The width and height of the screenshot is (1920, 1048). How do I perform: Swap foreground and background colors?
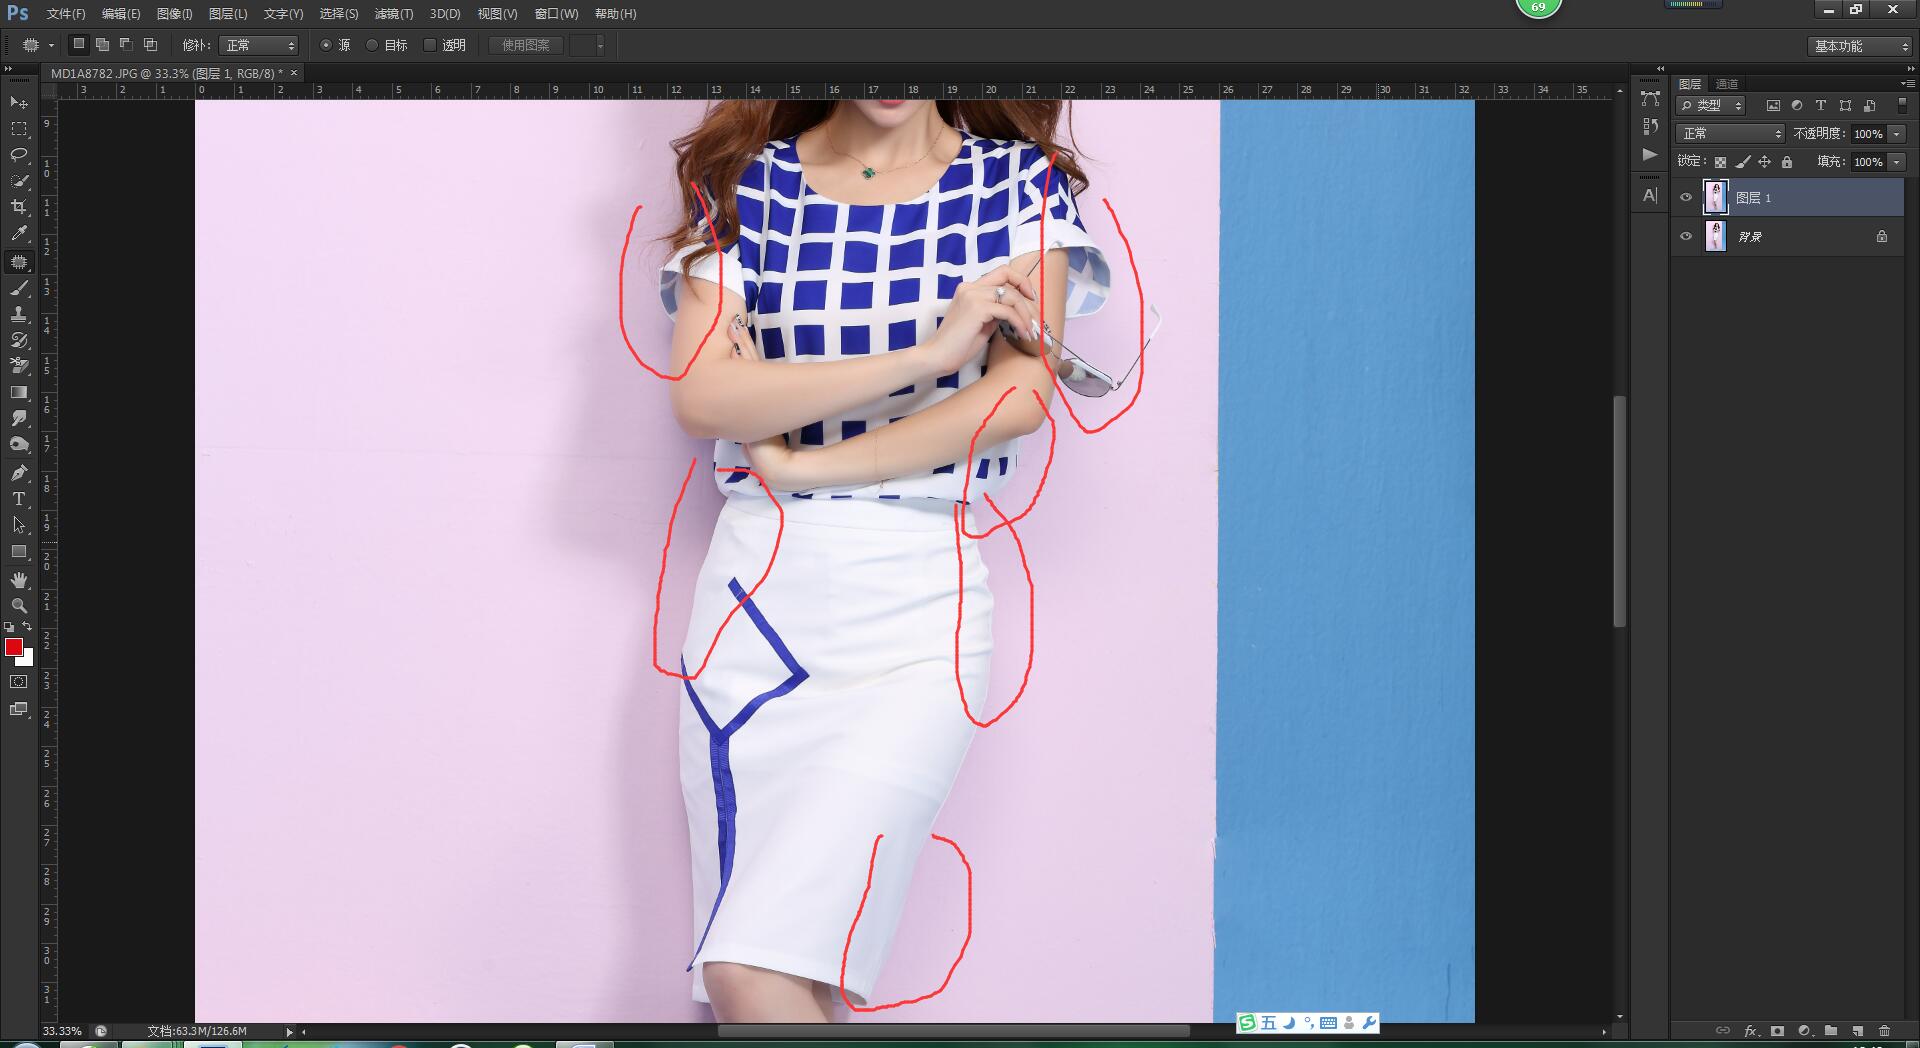[x=27, y=627]
